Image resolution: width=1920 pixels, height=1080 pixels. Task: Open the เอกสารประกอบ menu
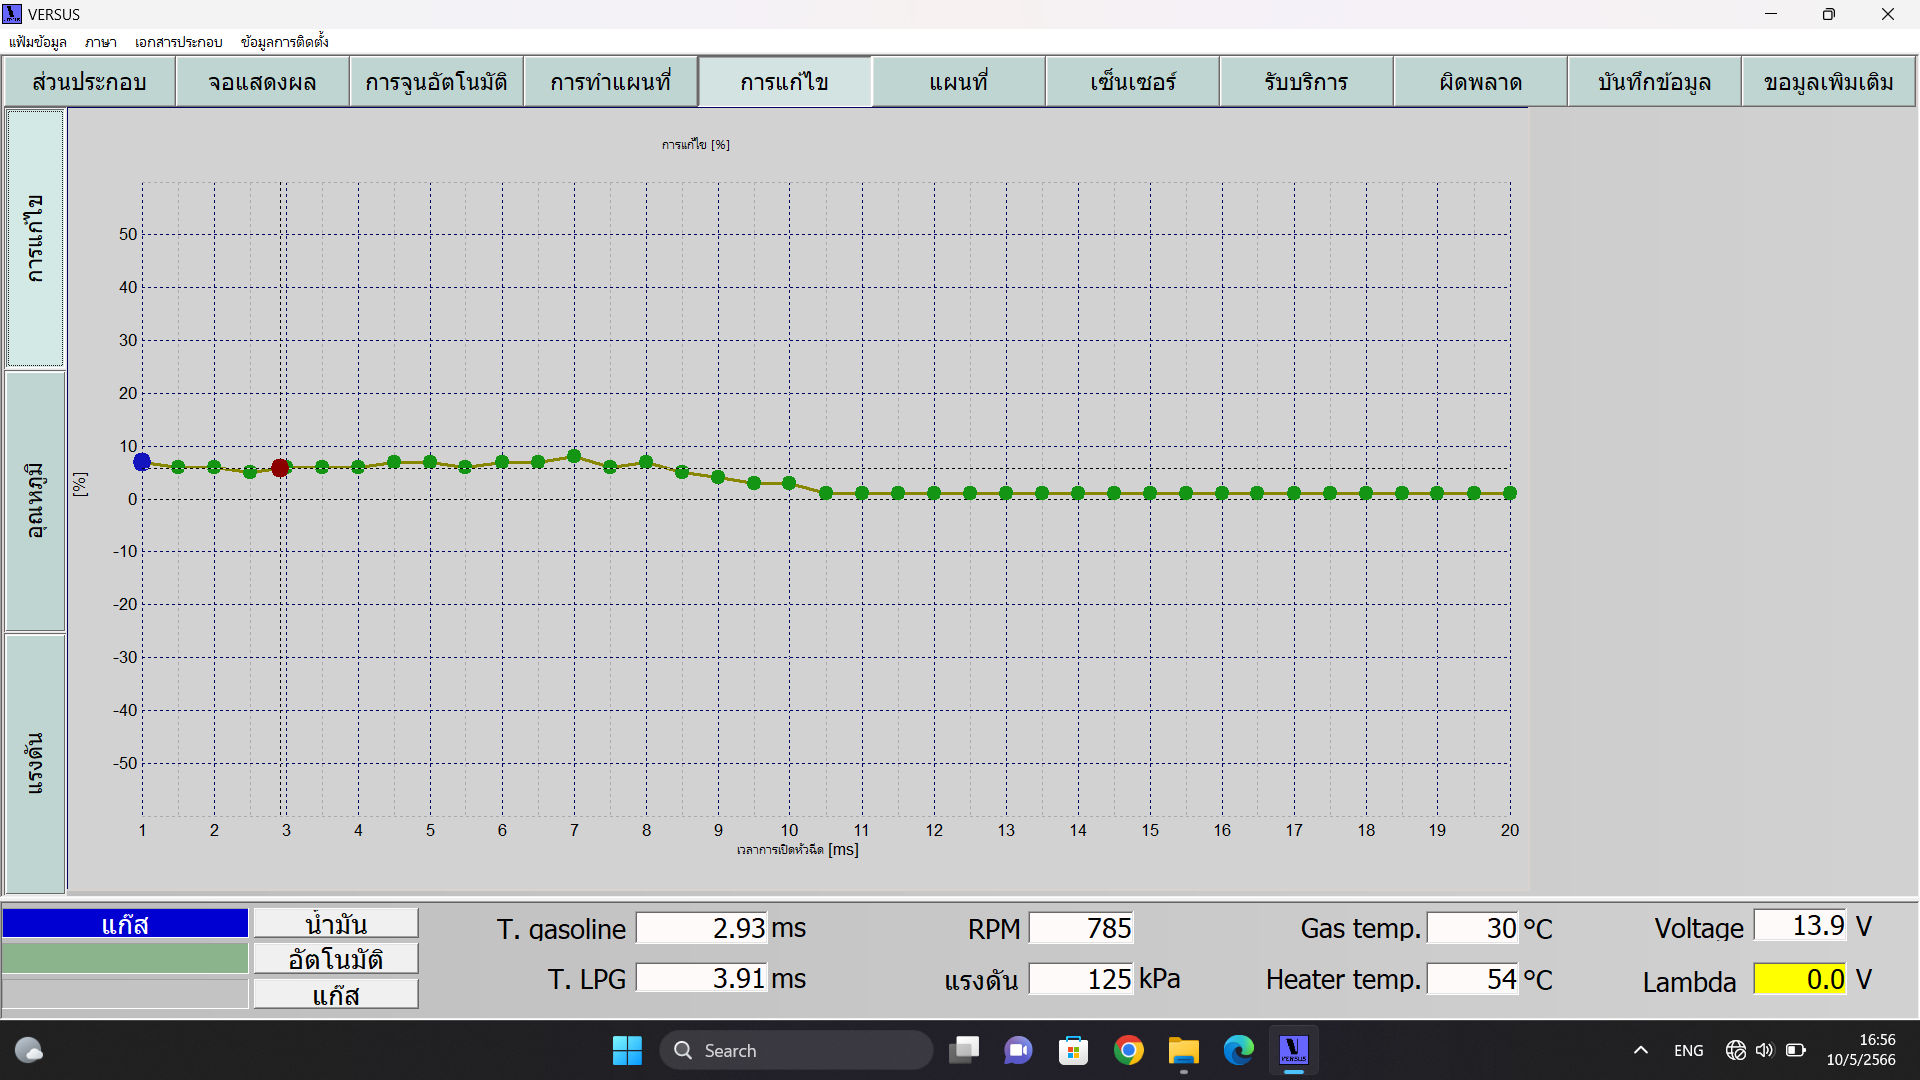coord(178,42)
